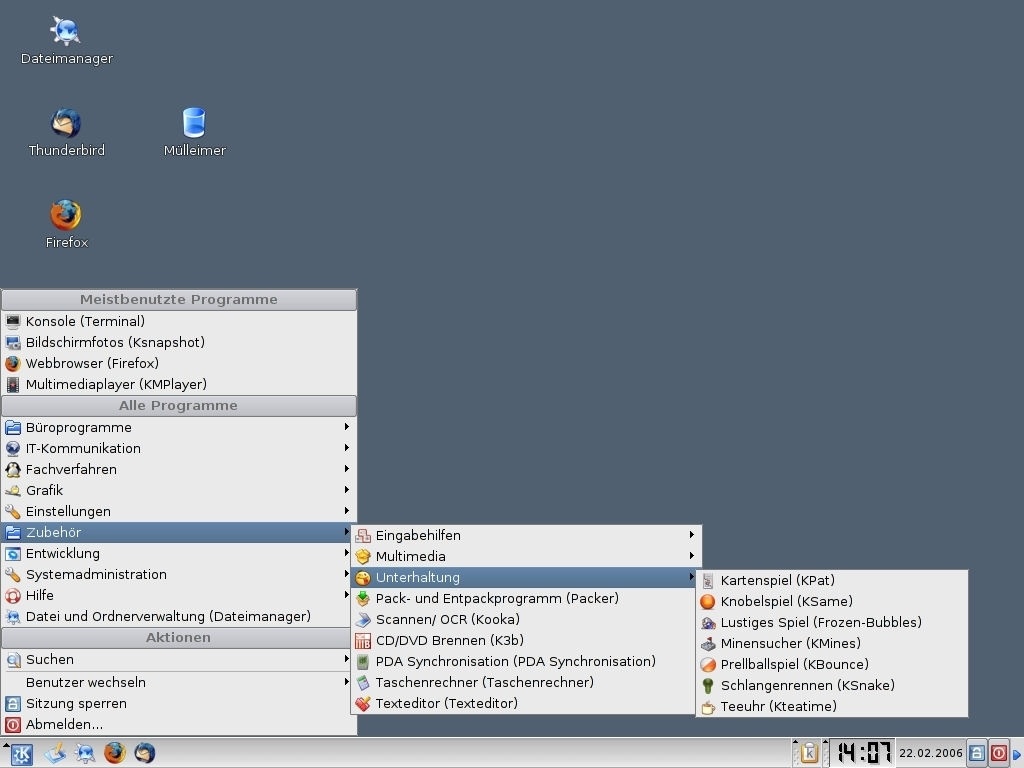Open the Dateimanager desktop icon

click(x=66, y=40)
